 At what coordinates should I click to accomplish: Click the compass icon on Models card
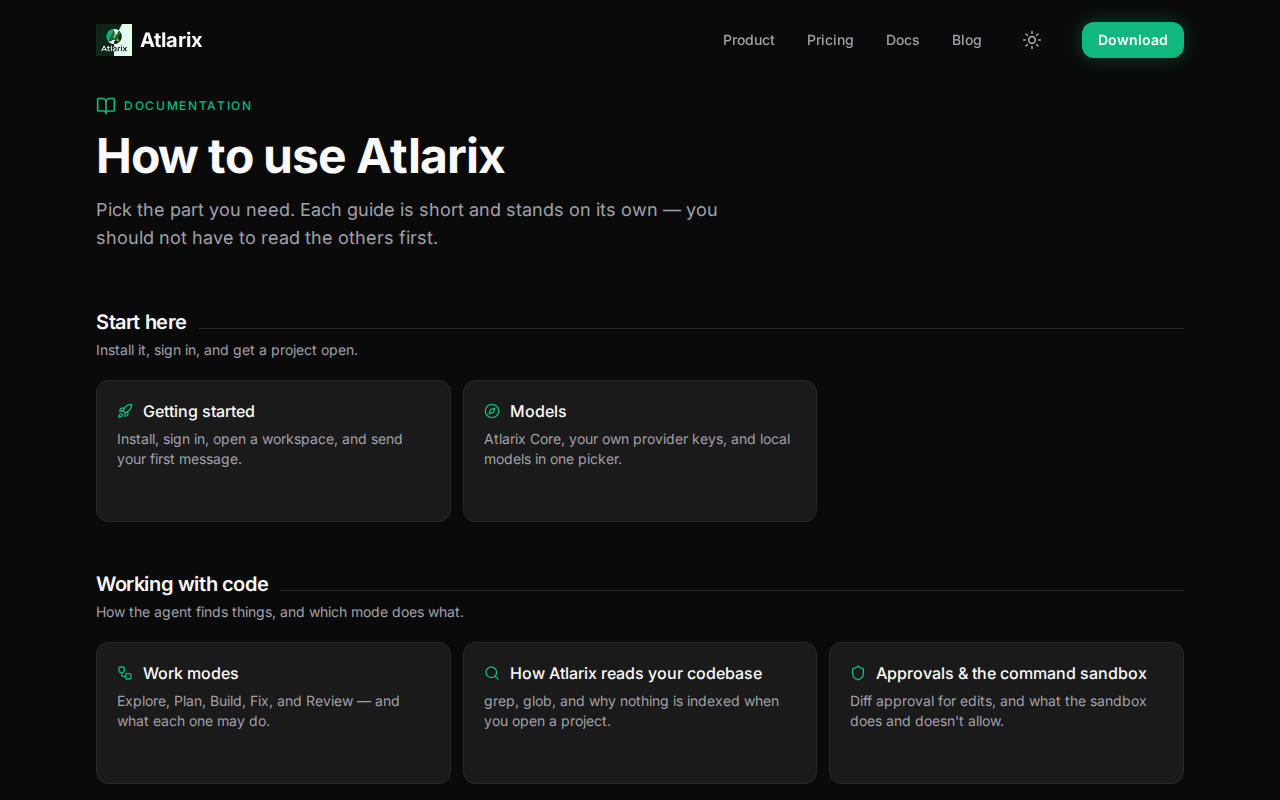coord(492,411)
